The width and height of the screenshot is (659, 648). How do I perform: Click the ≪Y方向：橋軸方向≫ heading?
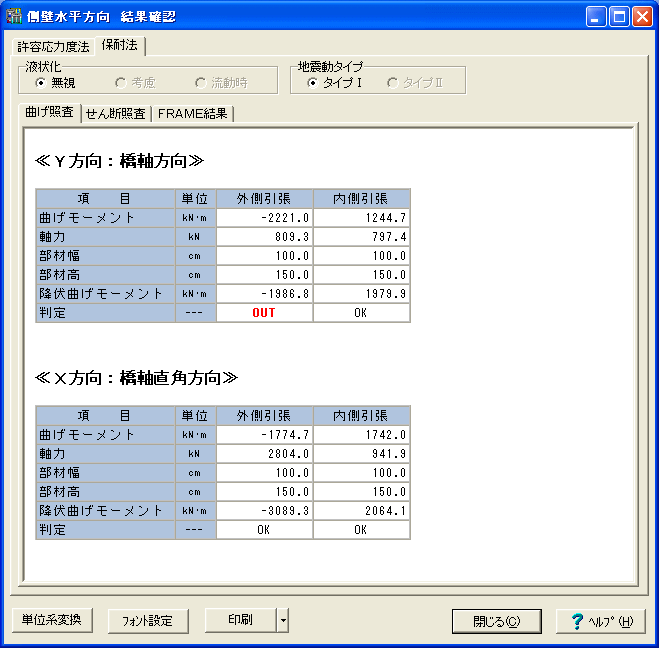pyautogui.click(x=119, y=161)
